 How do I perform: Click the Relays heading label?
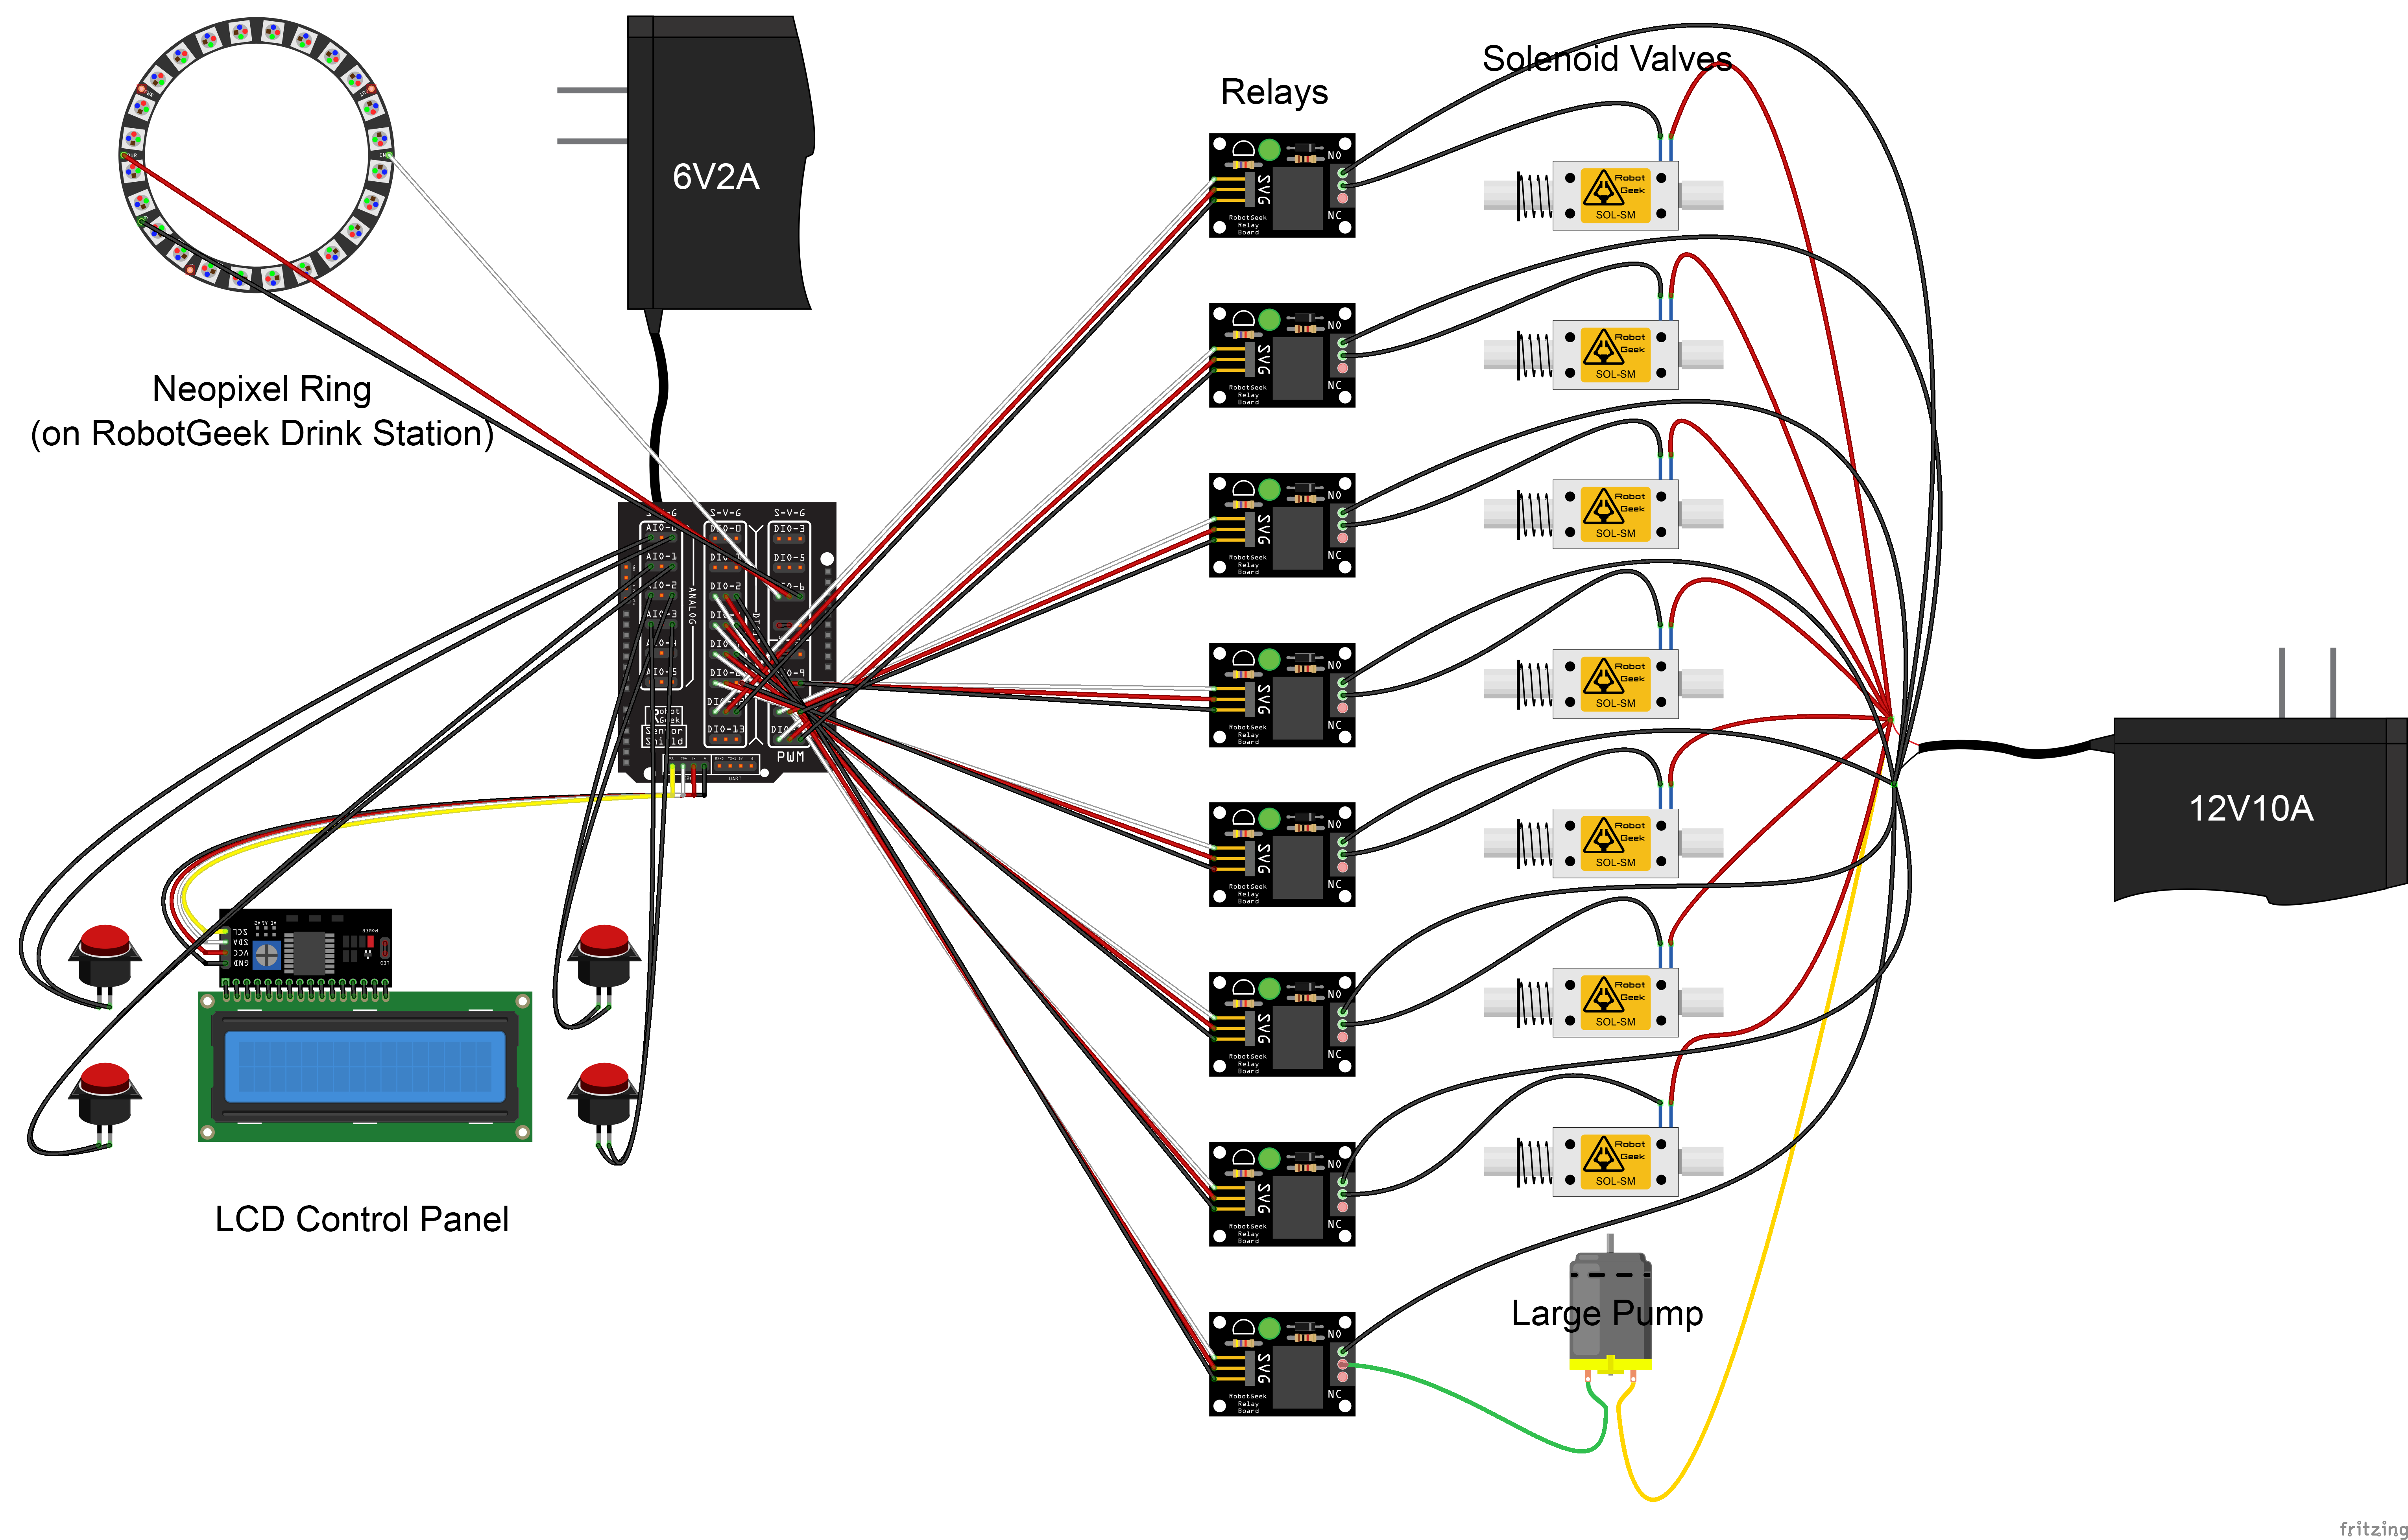pyautogui.click(x=1274, y=92)
